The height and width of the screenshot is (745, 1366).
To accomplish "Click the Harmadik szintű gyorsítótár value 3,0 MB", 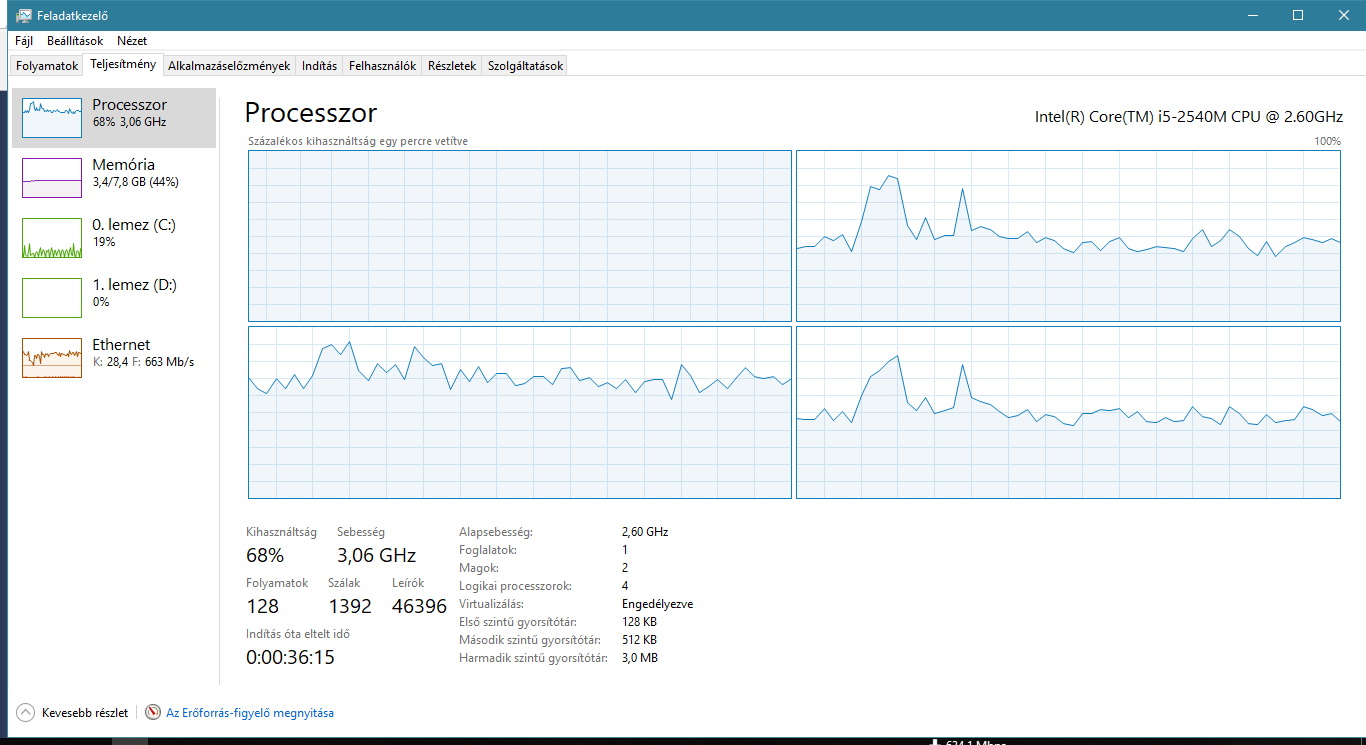I will [640, 658].
